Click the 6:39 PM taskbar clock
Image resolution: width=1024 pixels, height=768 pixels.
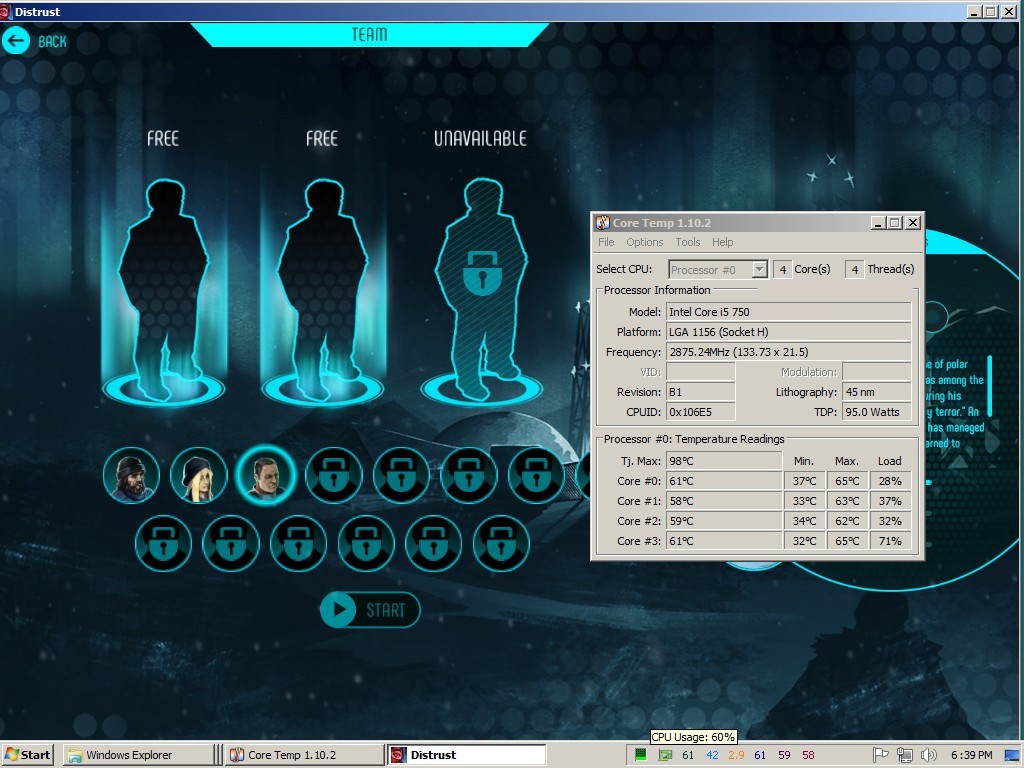971,755
